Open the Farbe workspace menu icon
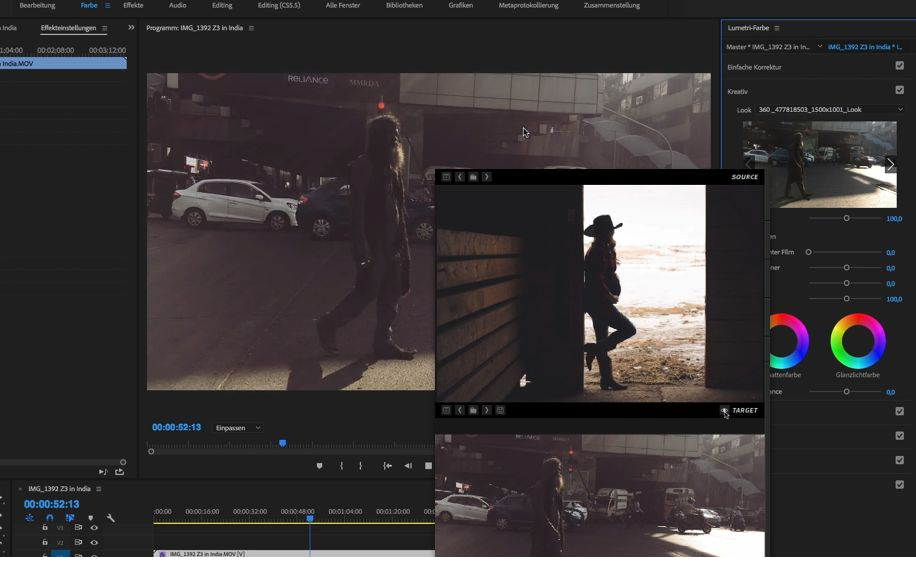The image size is (916, 579). click(x=107, y=5)
